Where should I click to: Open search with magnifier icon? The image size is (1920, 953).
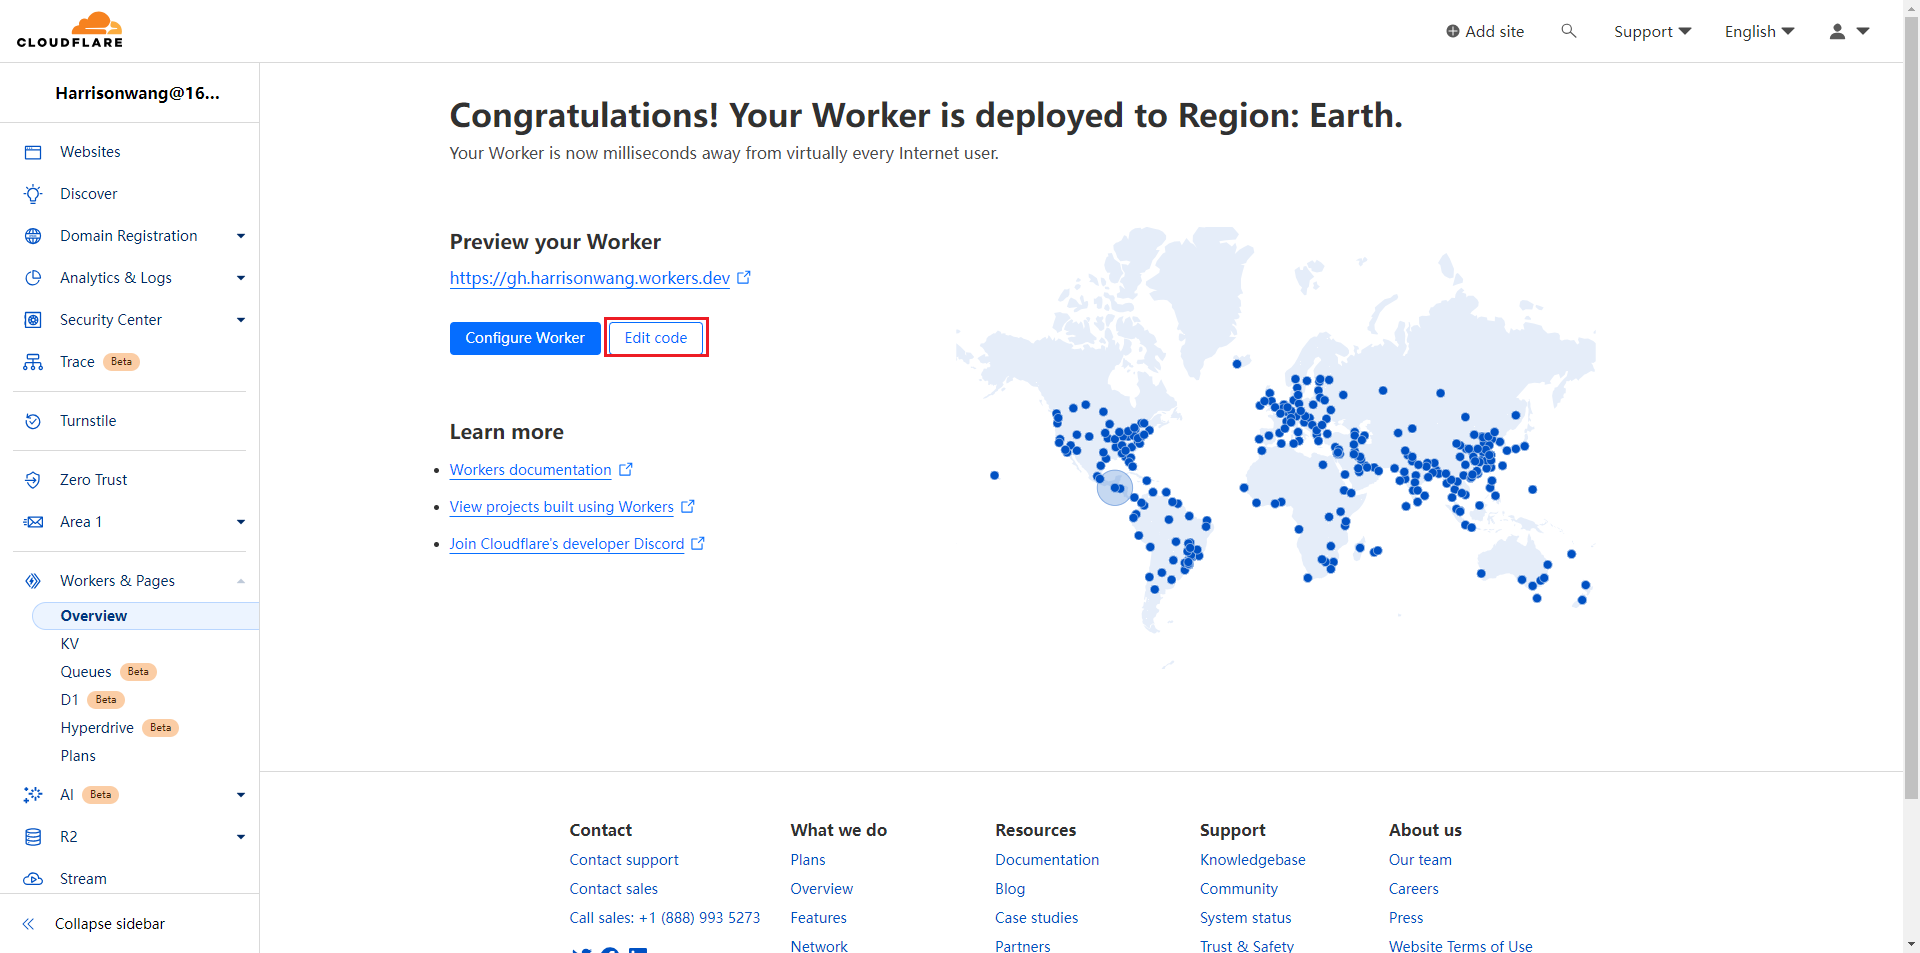point(1568,31)
